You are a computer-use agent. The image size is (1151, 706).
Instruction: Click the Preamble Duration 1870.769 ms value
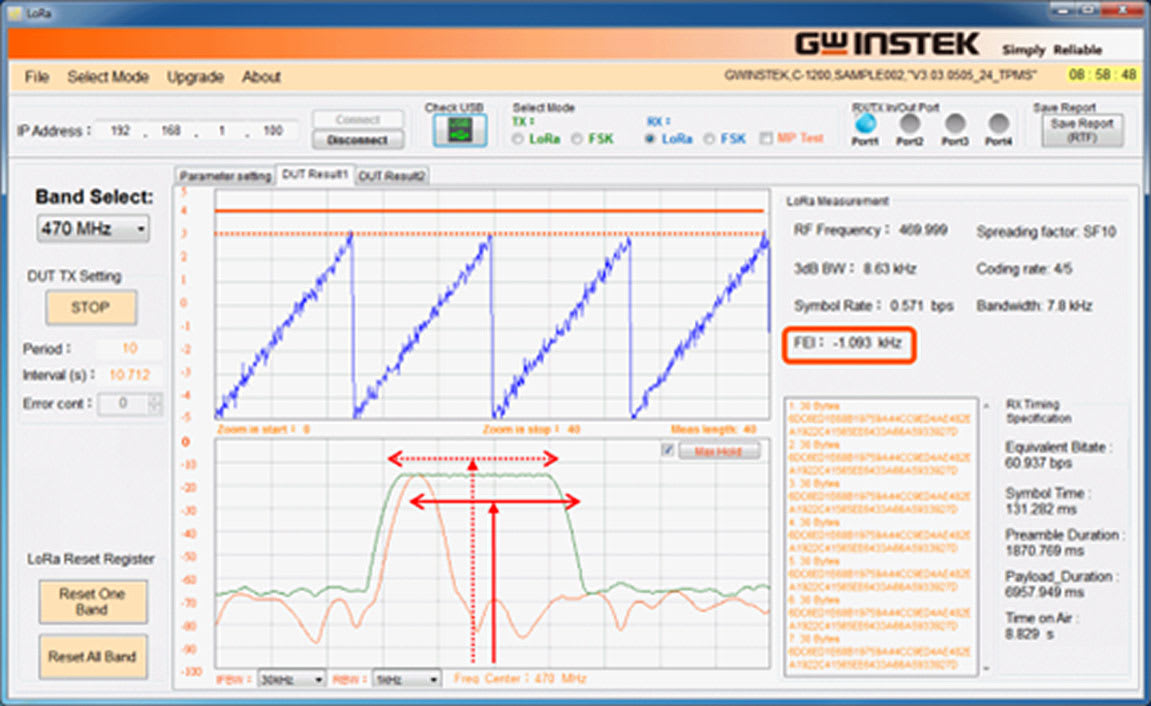(x=1045, y=550)
